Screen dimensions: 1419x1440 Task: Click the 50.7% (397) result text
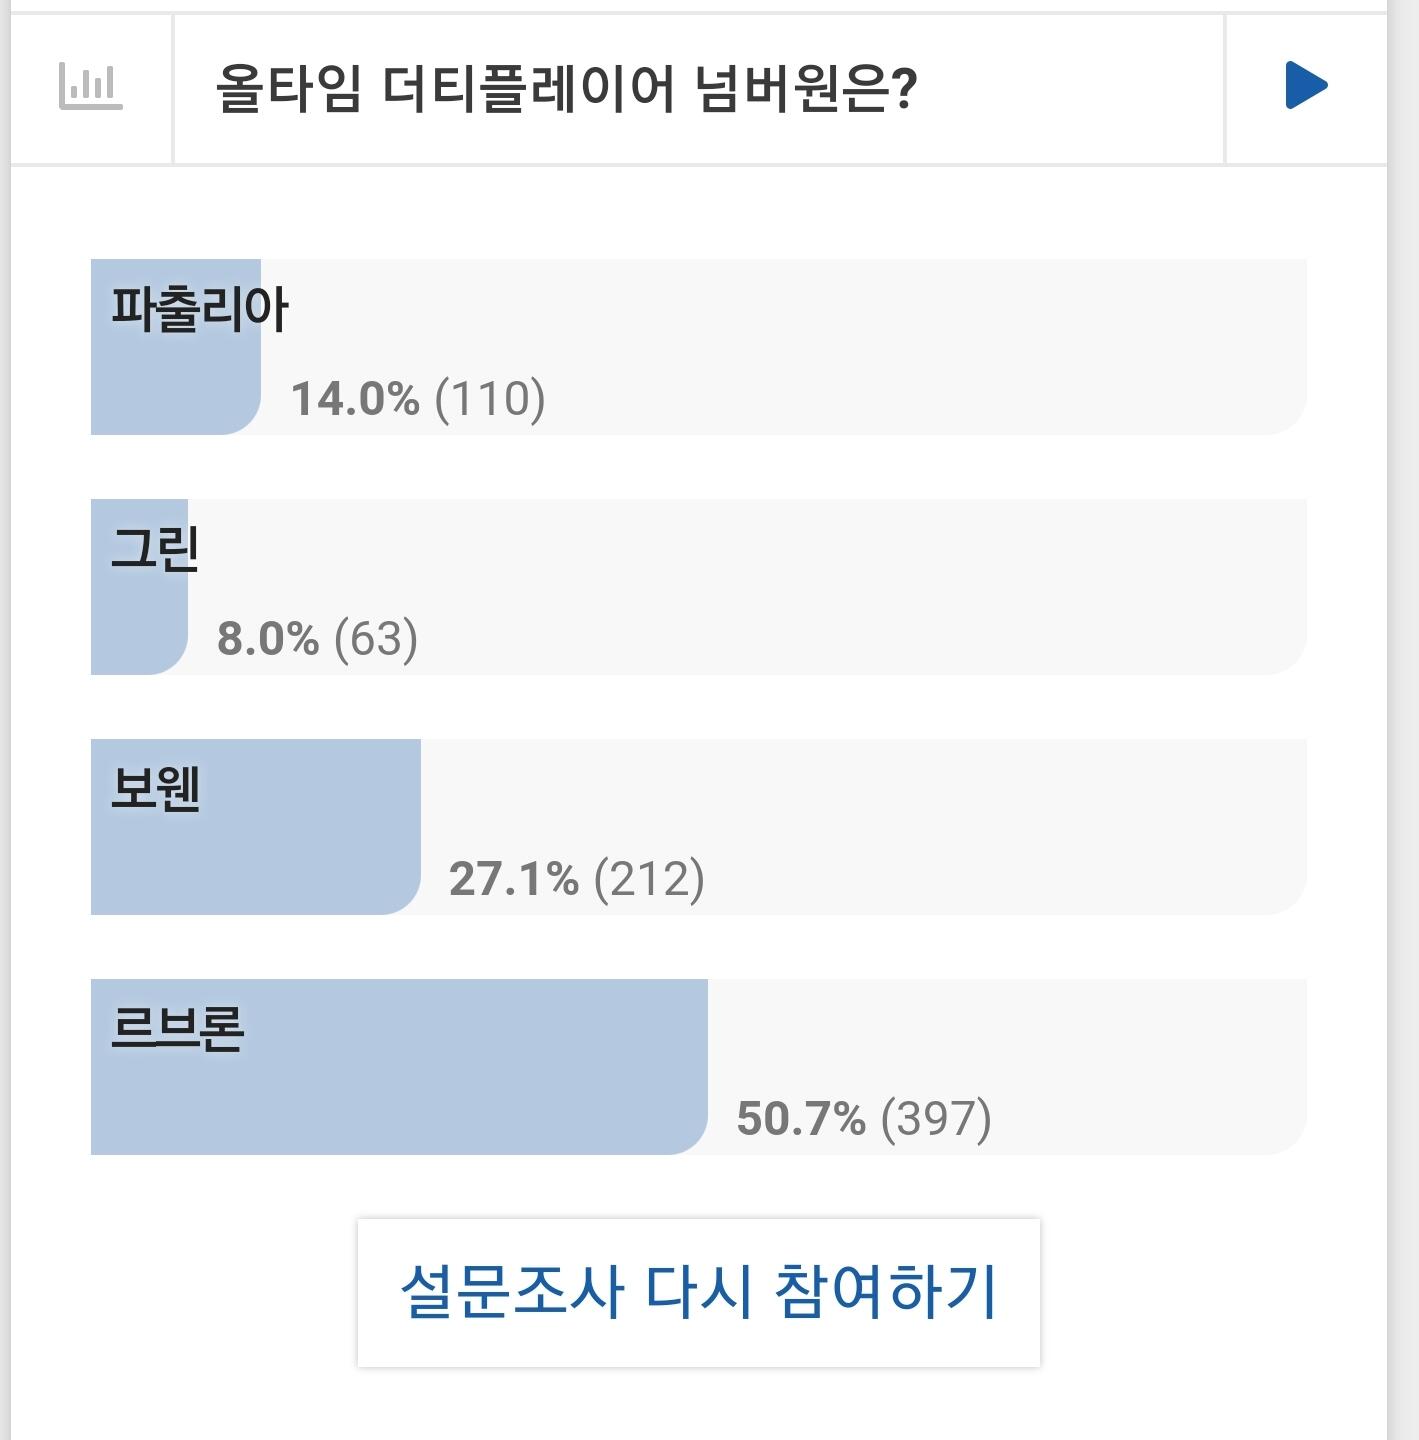click(864, 1118)
